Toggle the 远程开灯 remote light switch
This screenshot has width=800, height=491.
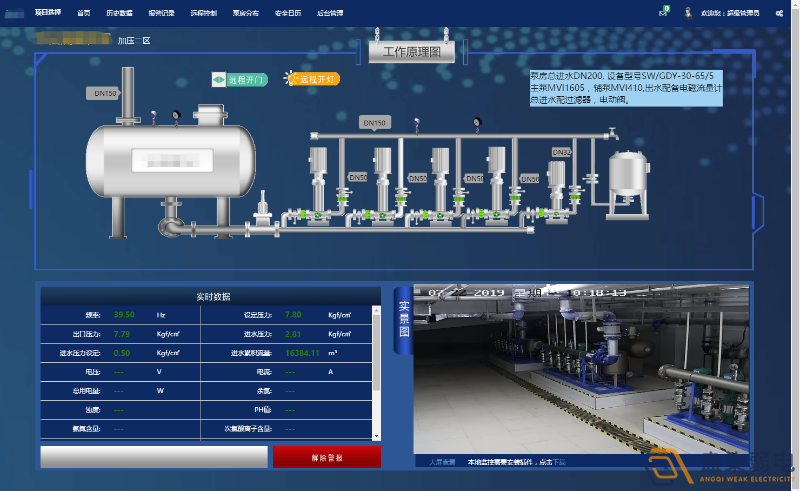312,79
